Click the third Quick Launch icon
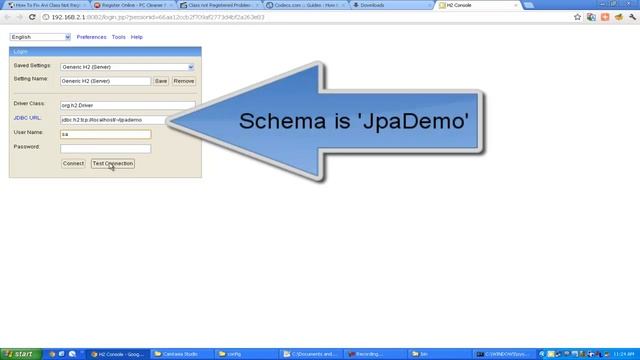This screenshot has height=360, width=640. coord(72,354)
